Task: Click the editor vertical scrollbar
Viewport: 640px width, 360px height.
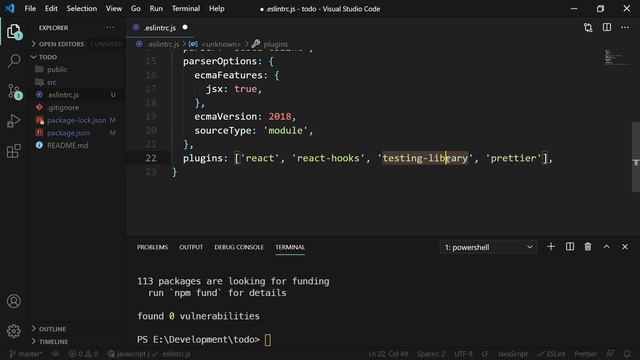Action: tap(636, 157)
